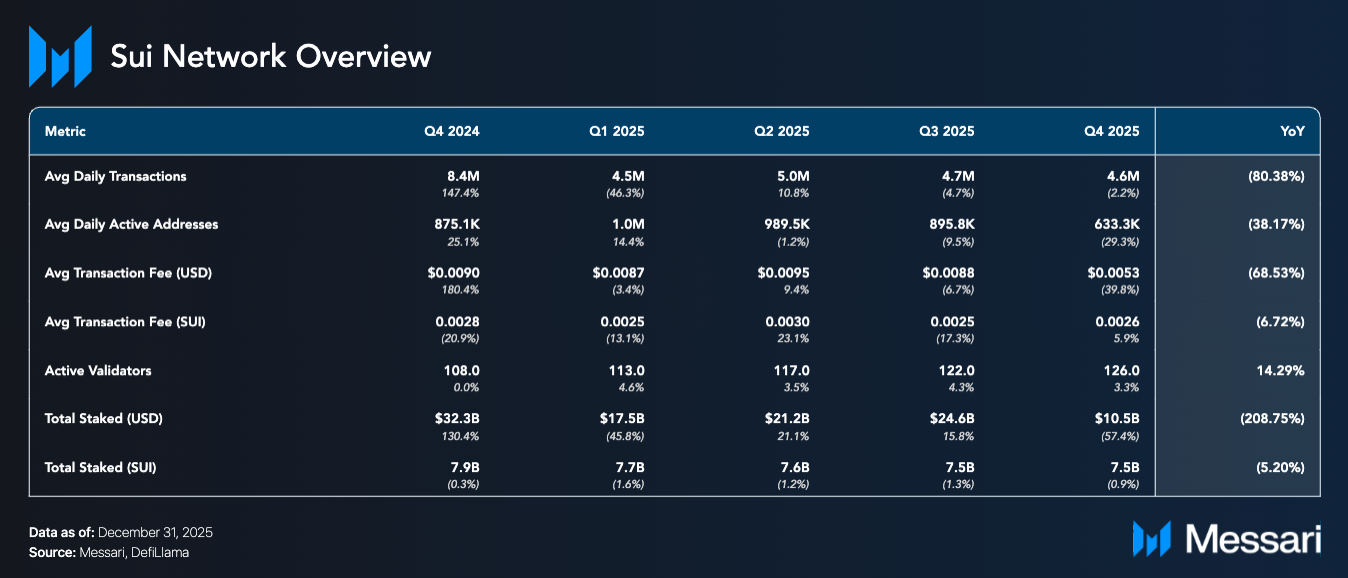The height and width of the screenshot is (578, 1348).
Task: Click the $32.3B staked value
Action: (459, 419)
